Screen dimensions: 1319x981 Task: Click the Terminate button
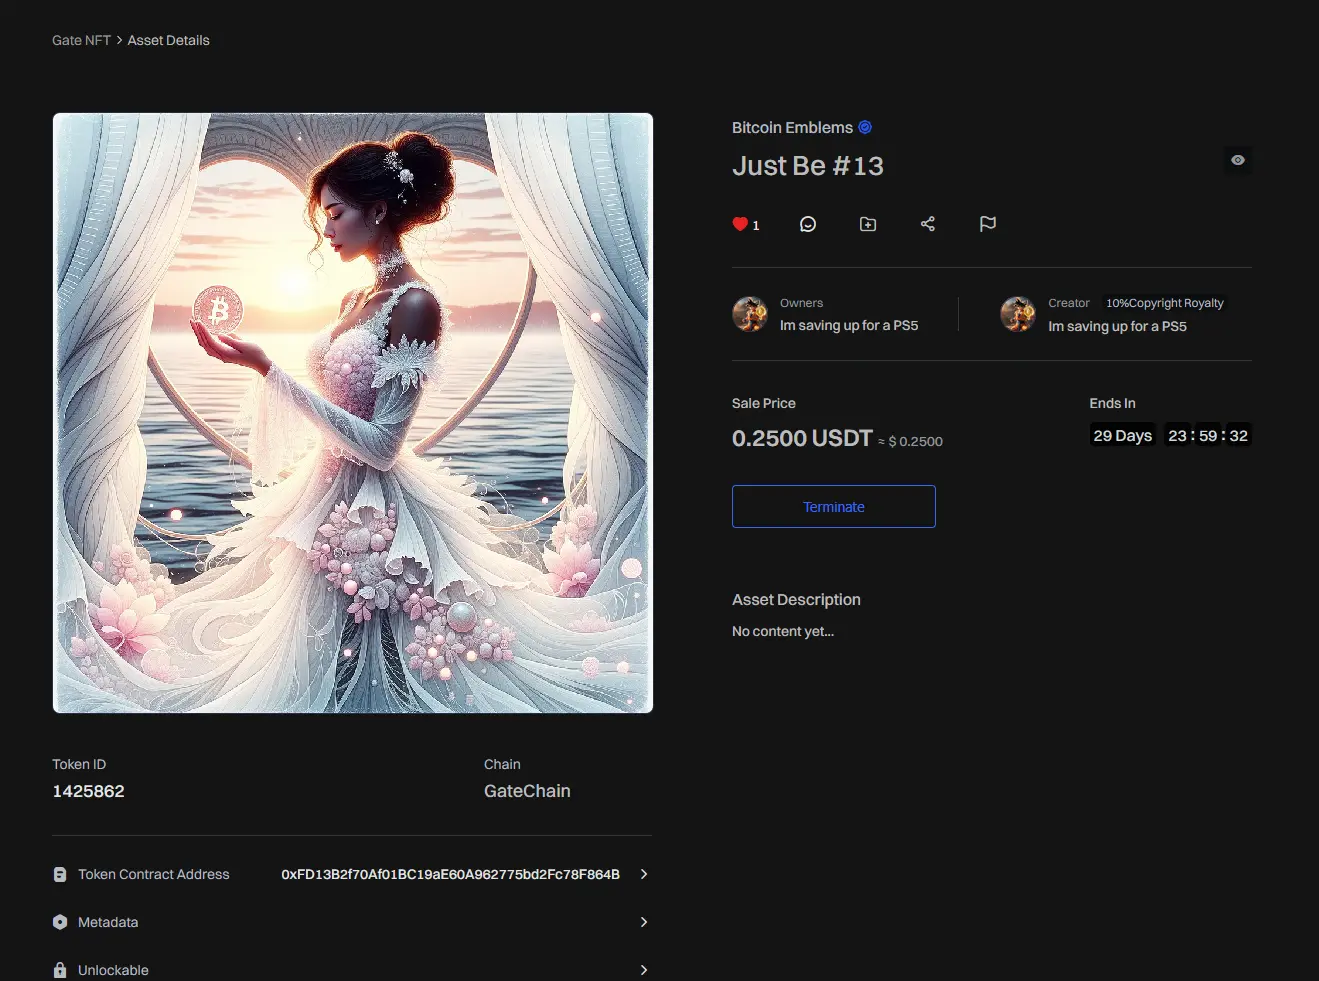[834, 506]
